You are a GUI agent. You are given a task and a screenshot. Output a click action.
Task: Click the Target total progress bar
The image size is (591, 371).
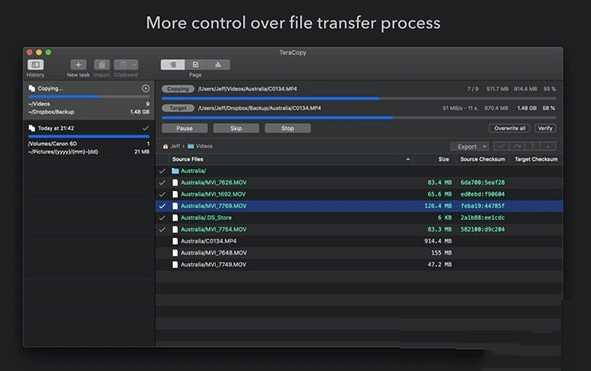[x=359, y=118]
